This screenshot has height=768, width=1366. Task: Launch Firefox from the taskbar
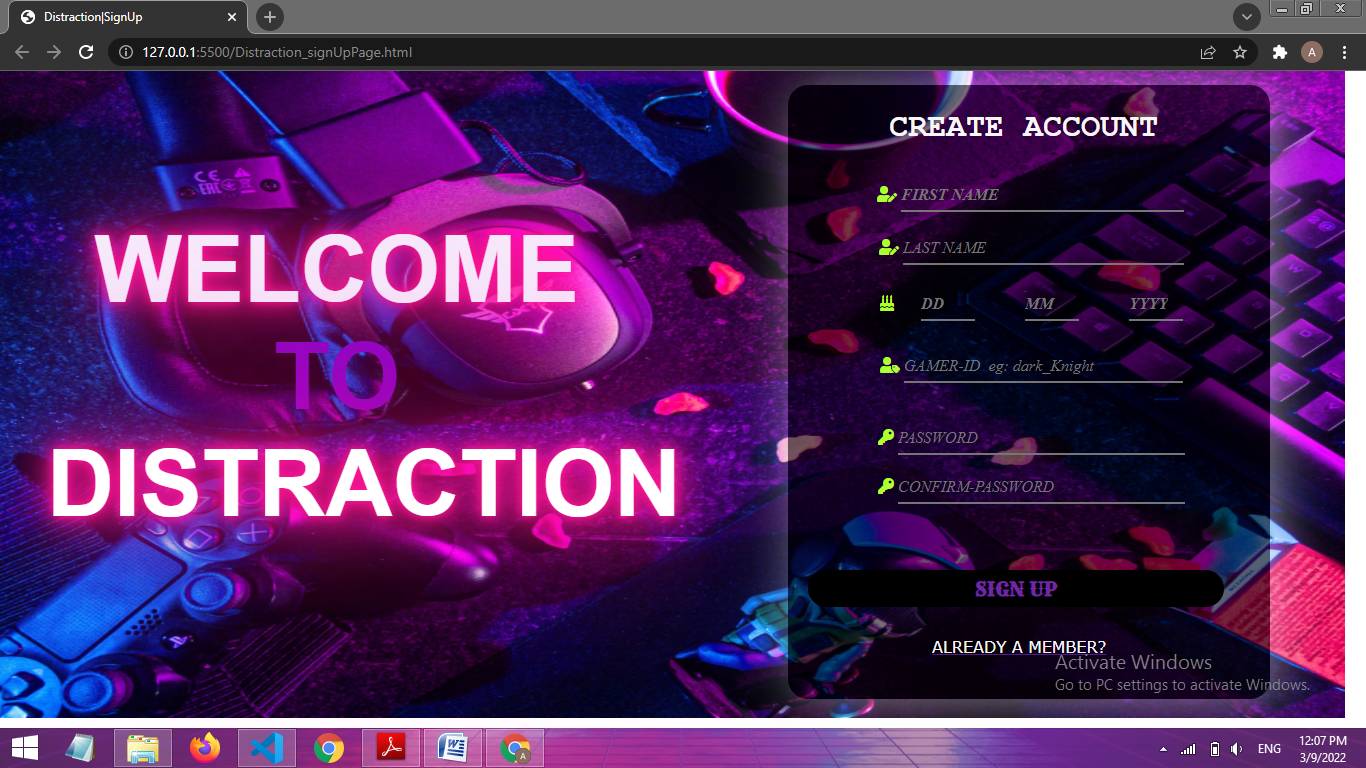pyautogui.click(x=205, y=748)
